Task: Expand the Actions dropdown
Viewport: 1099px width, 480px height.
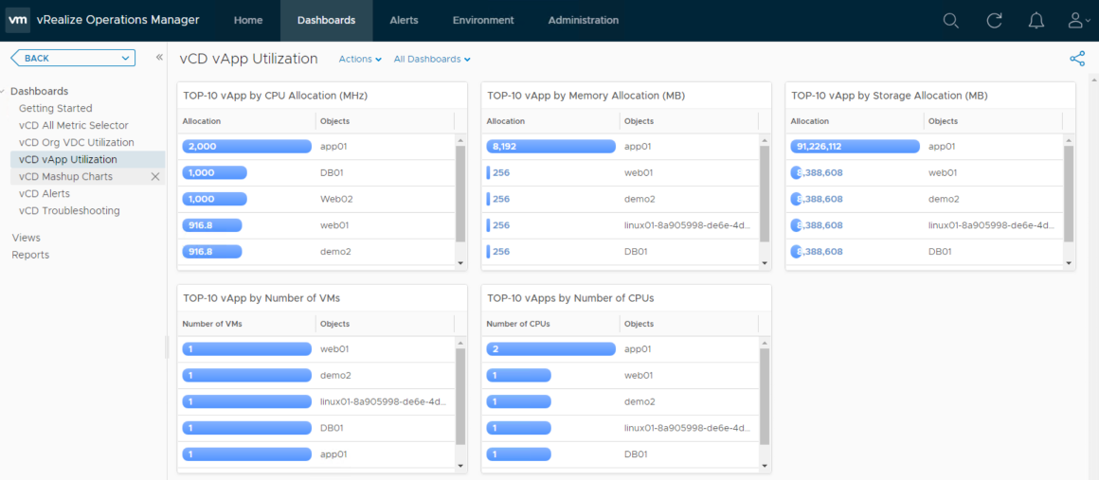Action: [x=360, y=59]
